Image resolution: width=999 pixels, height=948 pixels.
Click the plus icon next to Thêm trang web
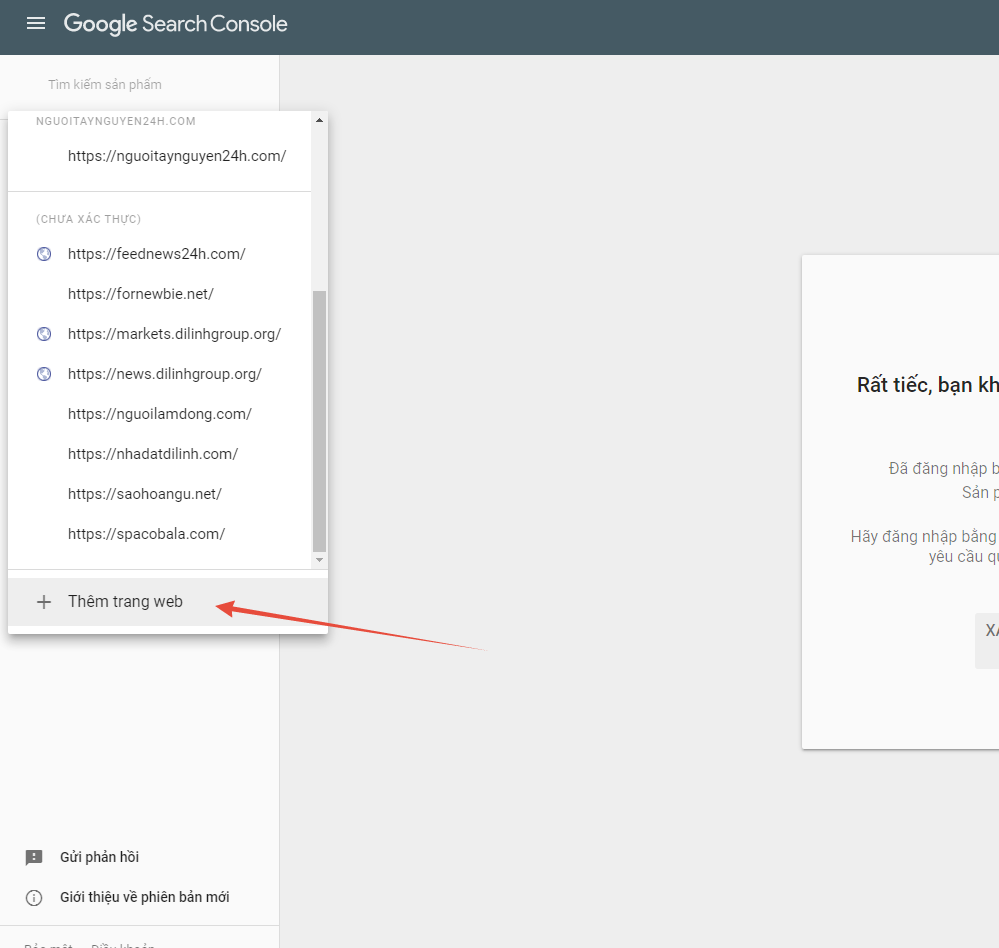(x=44, y=602)
